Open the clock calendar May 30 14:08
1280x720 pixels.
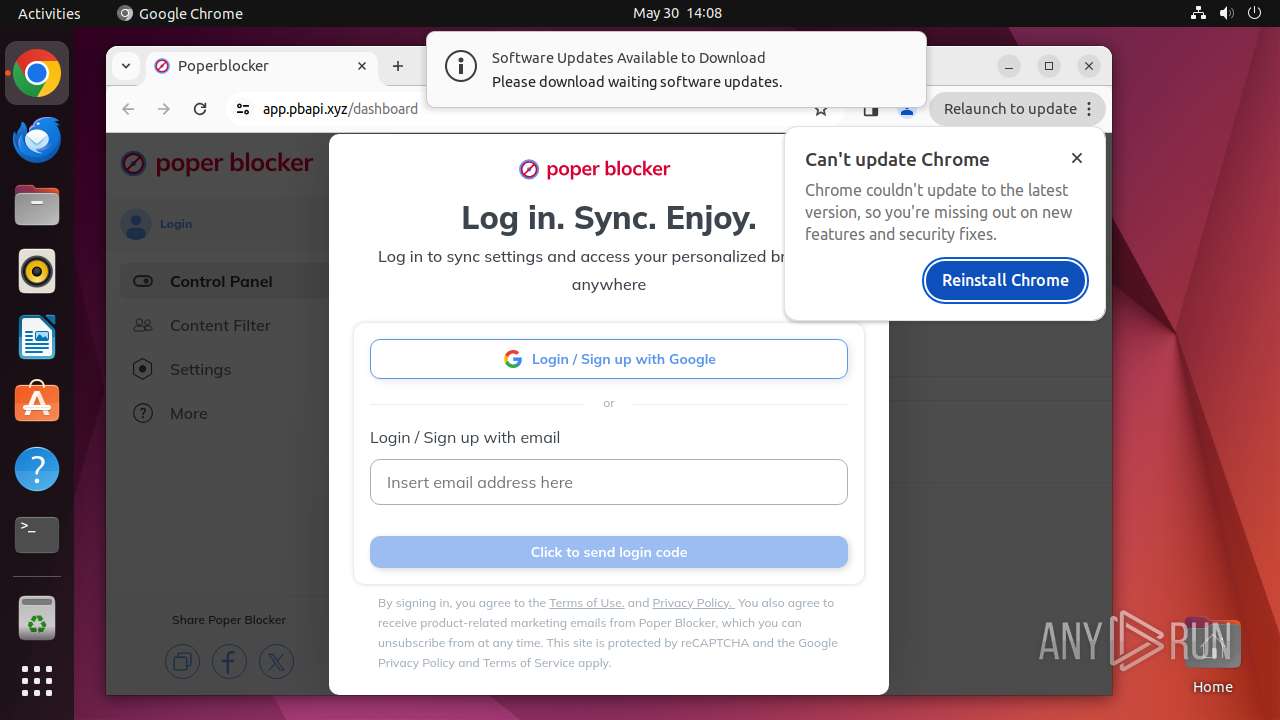677,13
